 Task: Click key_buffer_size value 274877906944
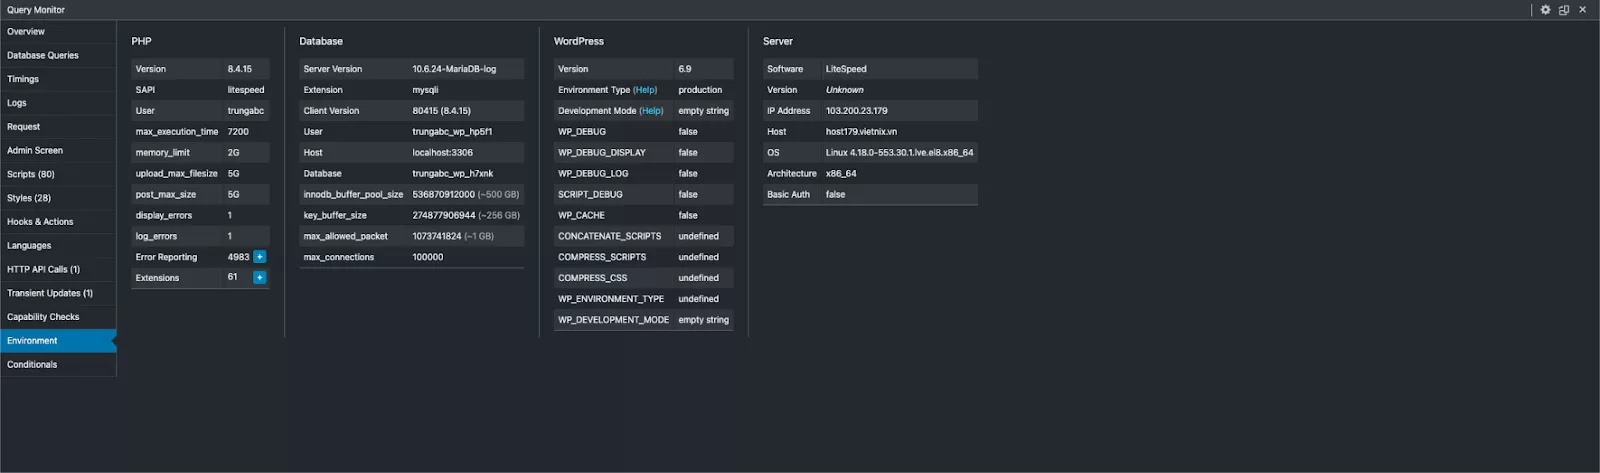[444, 216]
